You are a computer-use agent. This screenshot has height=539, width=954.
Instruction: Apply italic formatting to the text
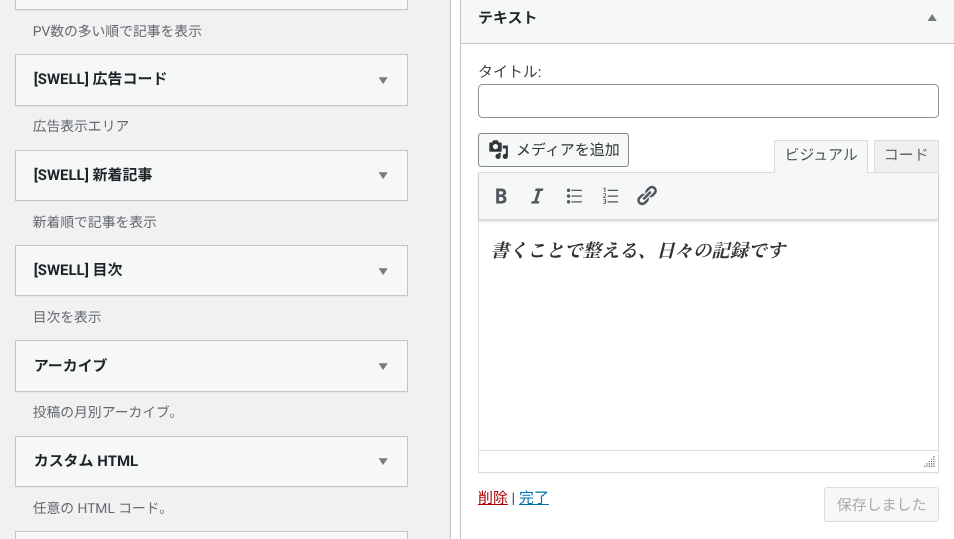point(537,196)
